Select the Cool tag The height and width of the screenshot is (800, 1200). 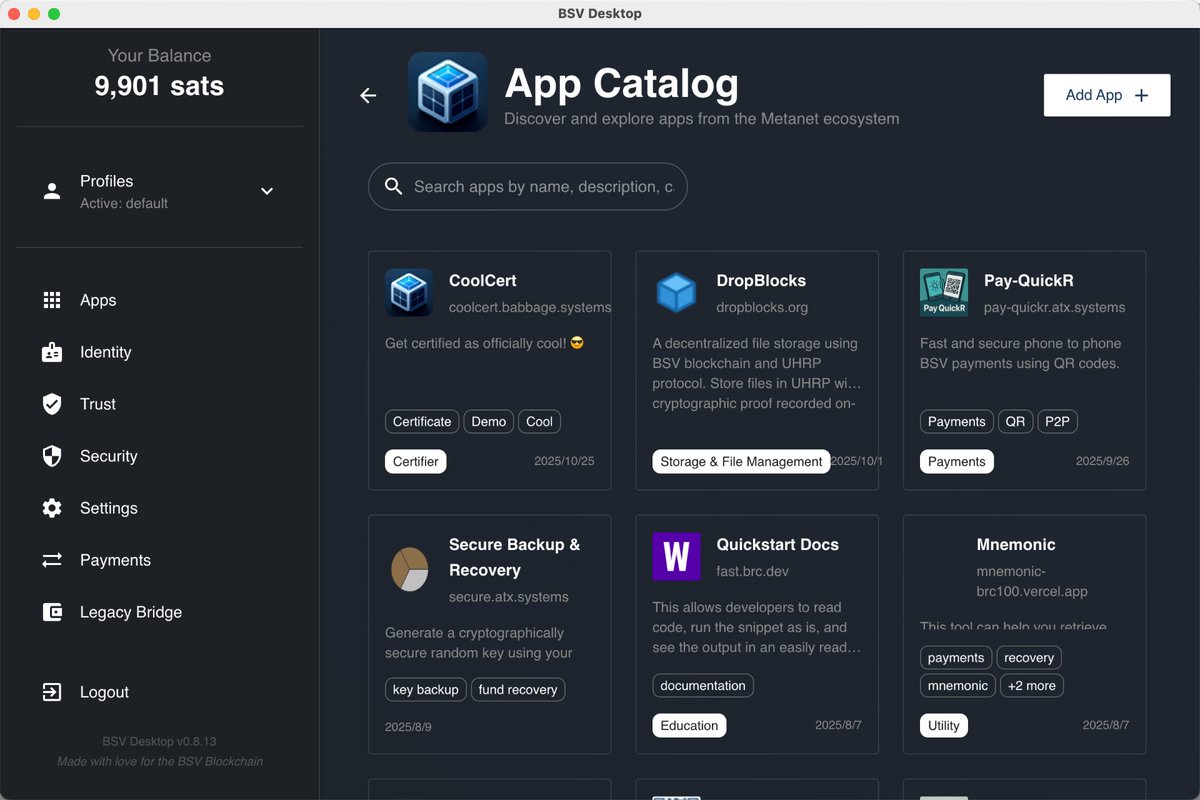pyautogui.click(x=540, y=422)
